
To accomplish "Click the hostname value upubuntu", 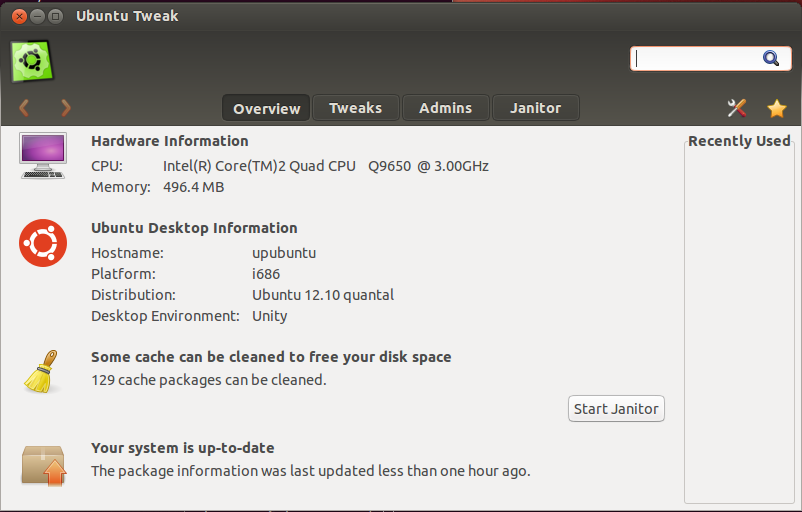I will tap(284, 253).
